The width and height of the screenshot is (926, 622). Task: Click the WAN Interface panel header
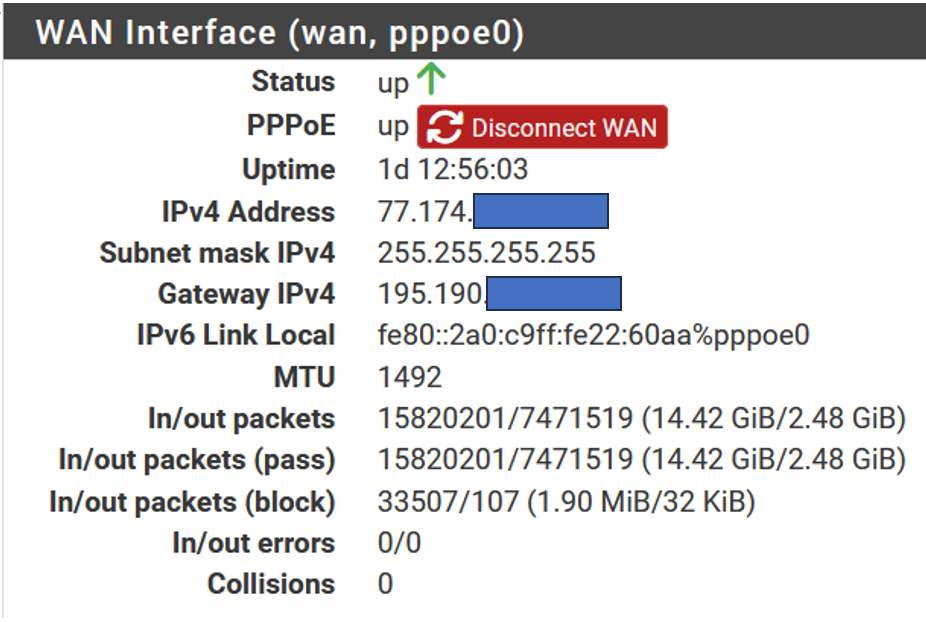pyautogui.click(x=465, y=32)
